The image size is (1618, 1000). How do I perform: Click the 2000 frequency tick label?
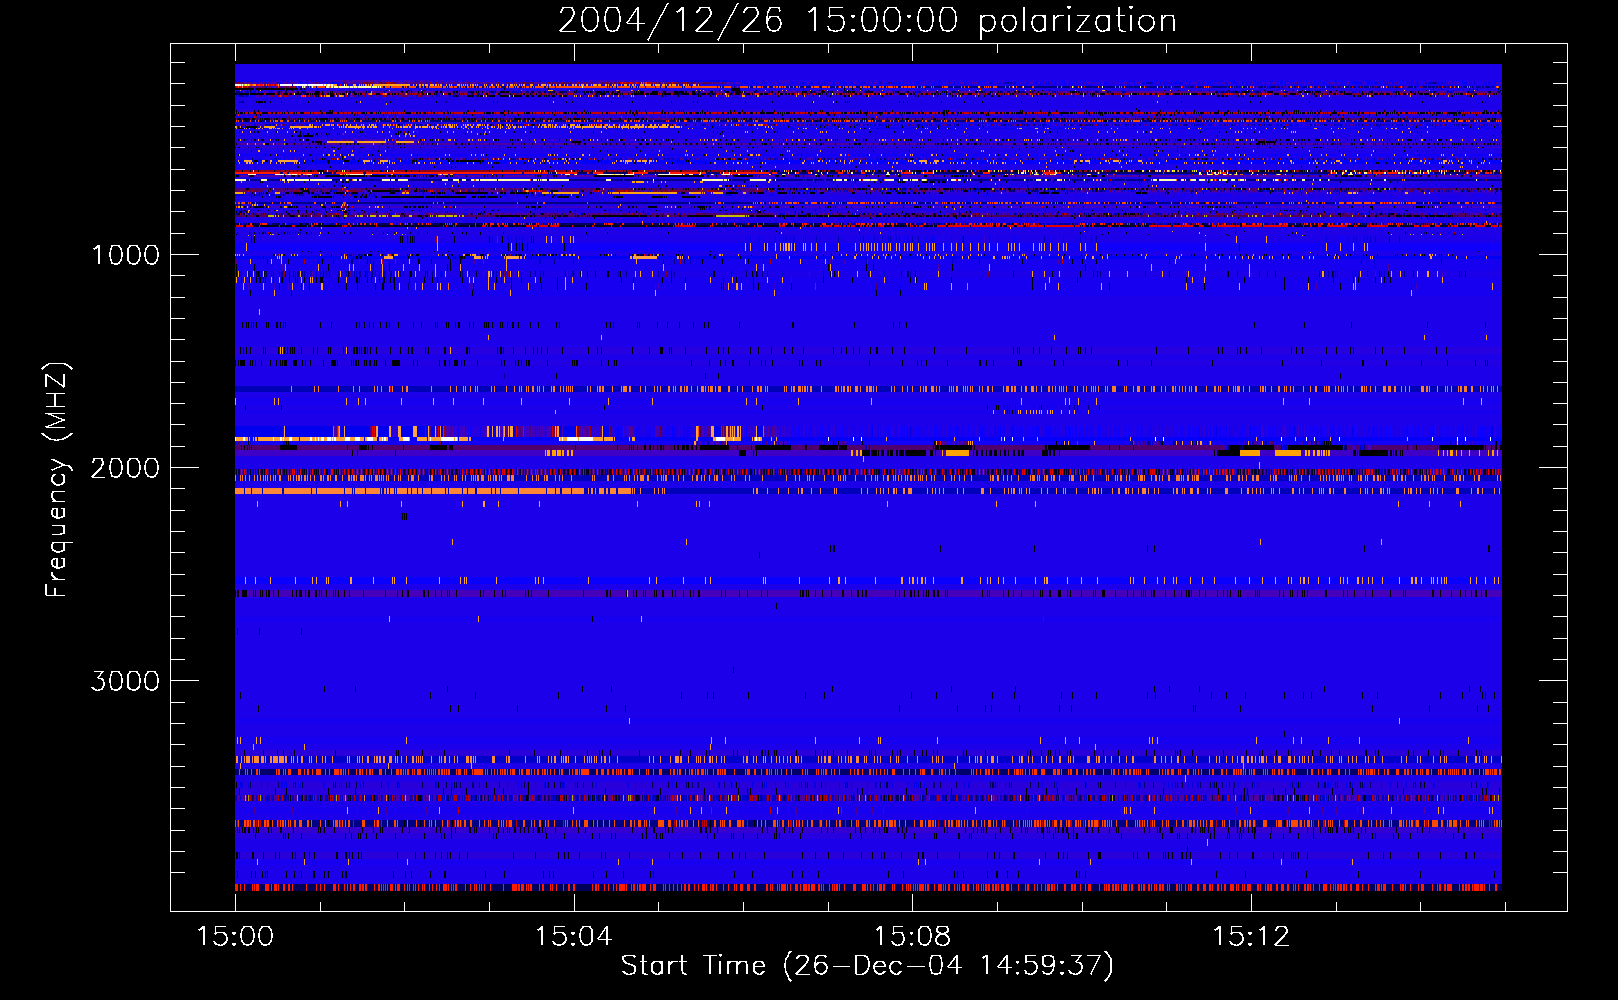[125, 468]
